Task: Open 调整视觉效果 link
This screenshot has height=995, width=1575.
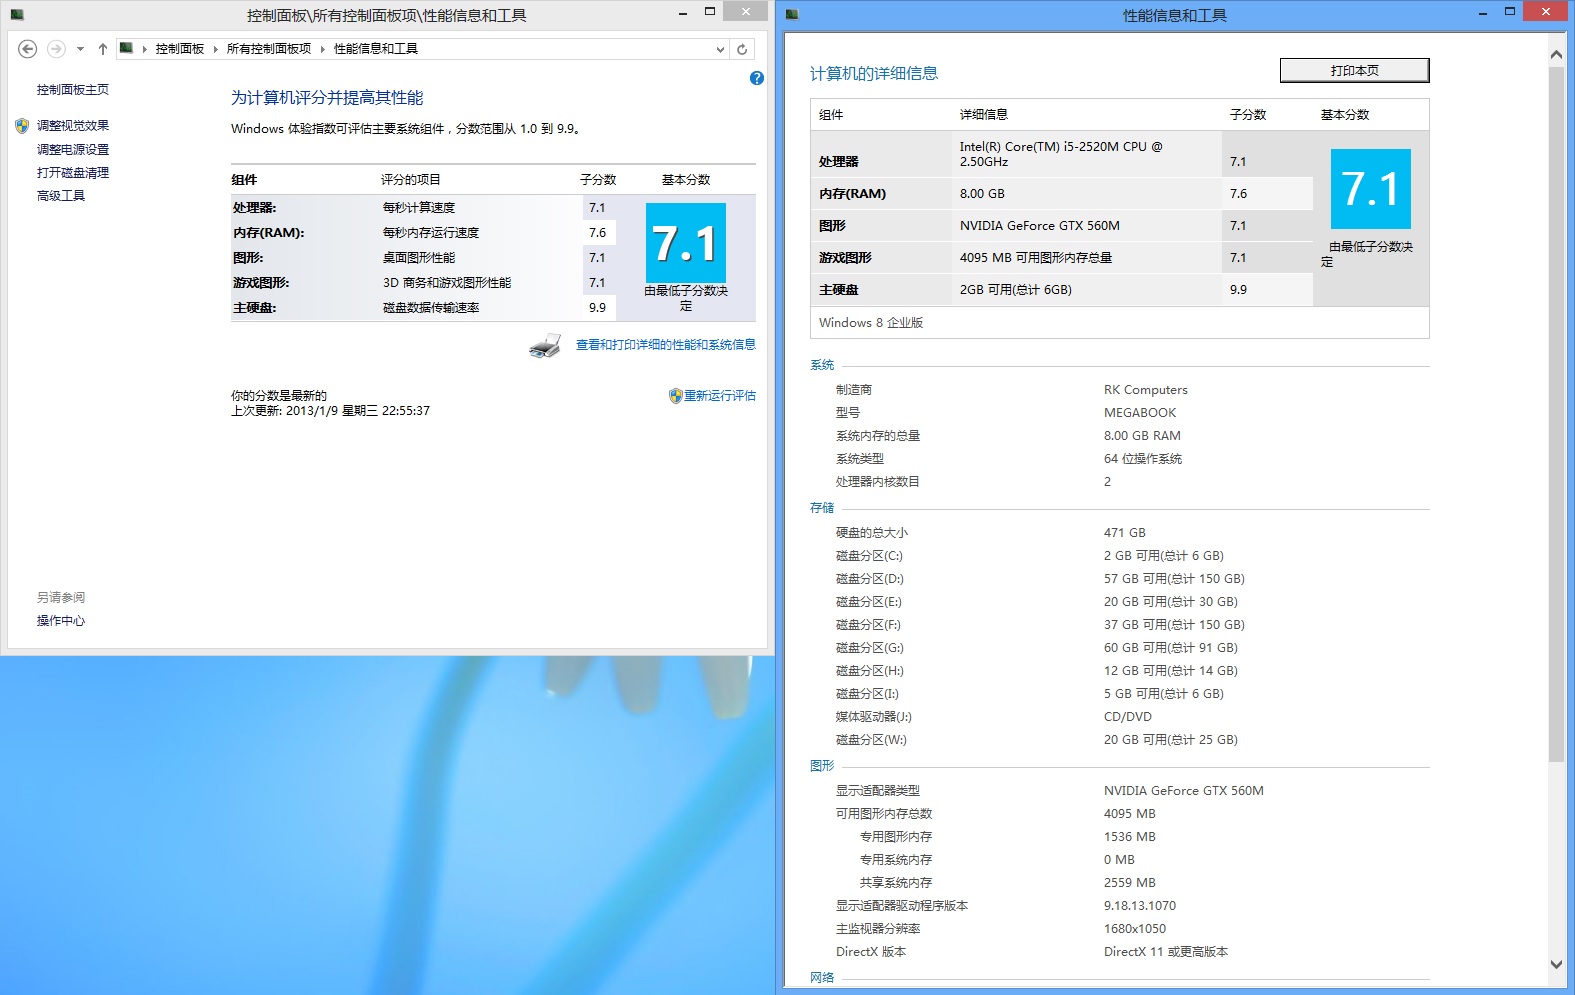Action: tap(73, 126)
